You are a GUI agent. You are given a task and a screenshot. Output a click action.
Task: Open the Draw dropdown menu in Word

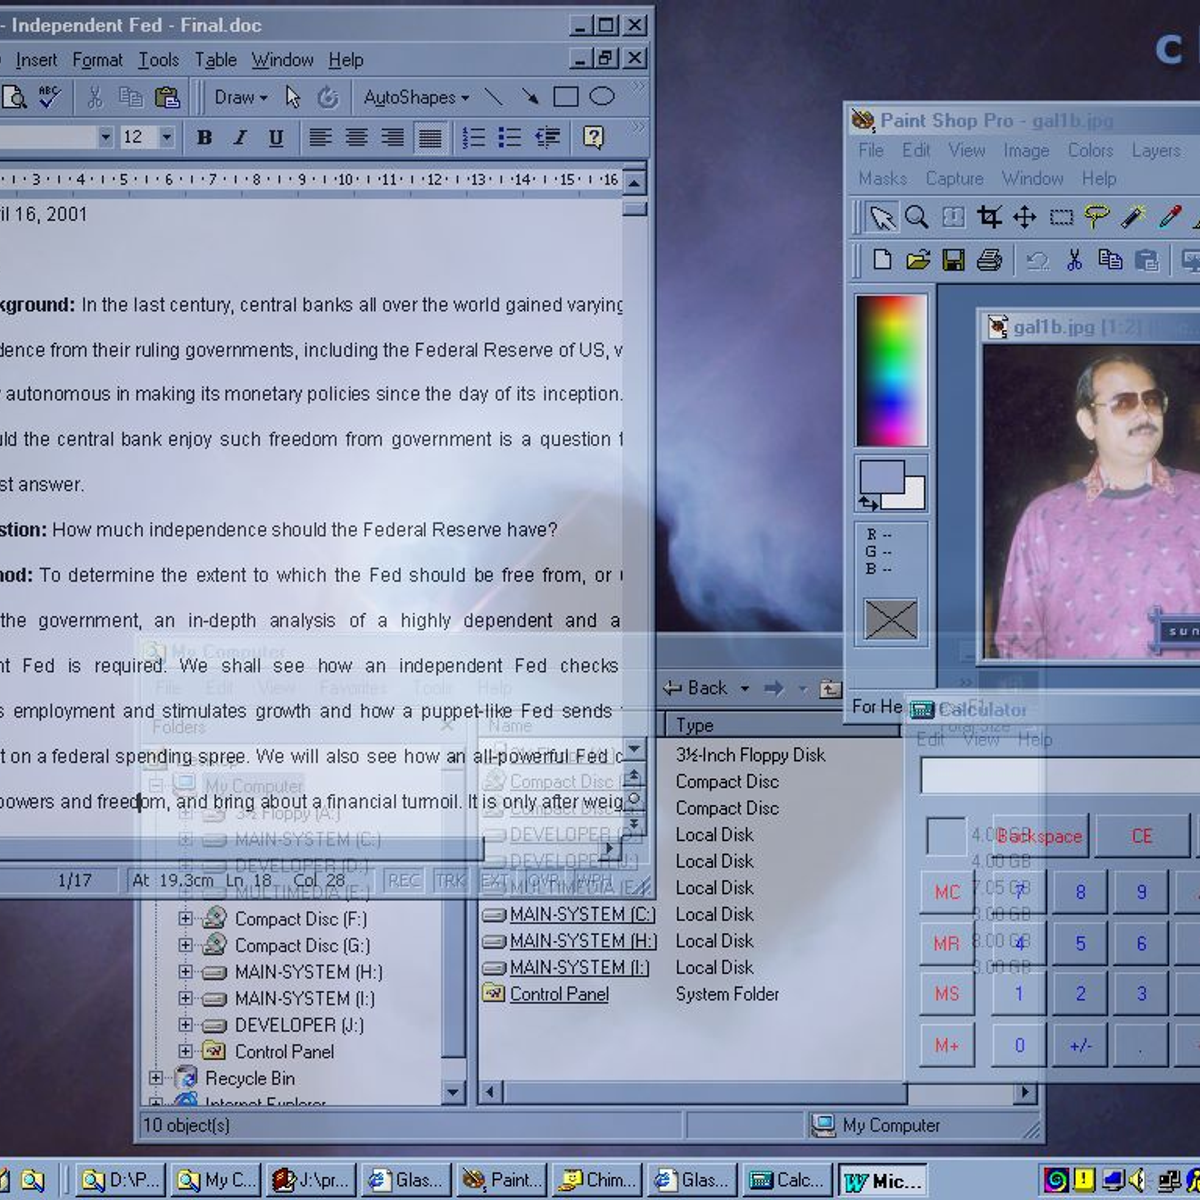point(241,97)
